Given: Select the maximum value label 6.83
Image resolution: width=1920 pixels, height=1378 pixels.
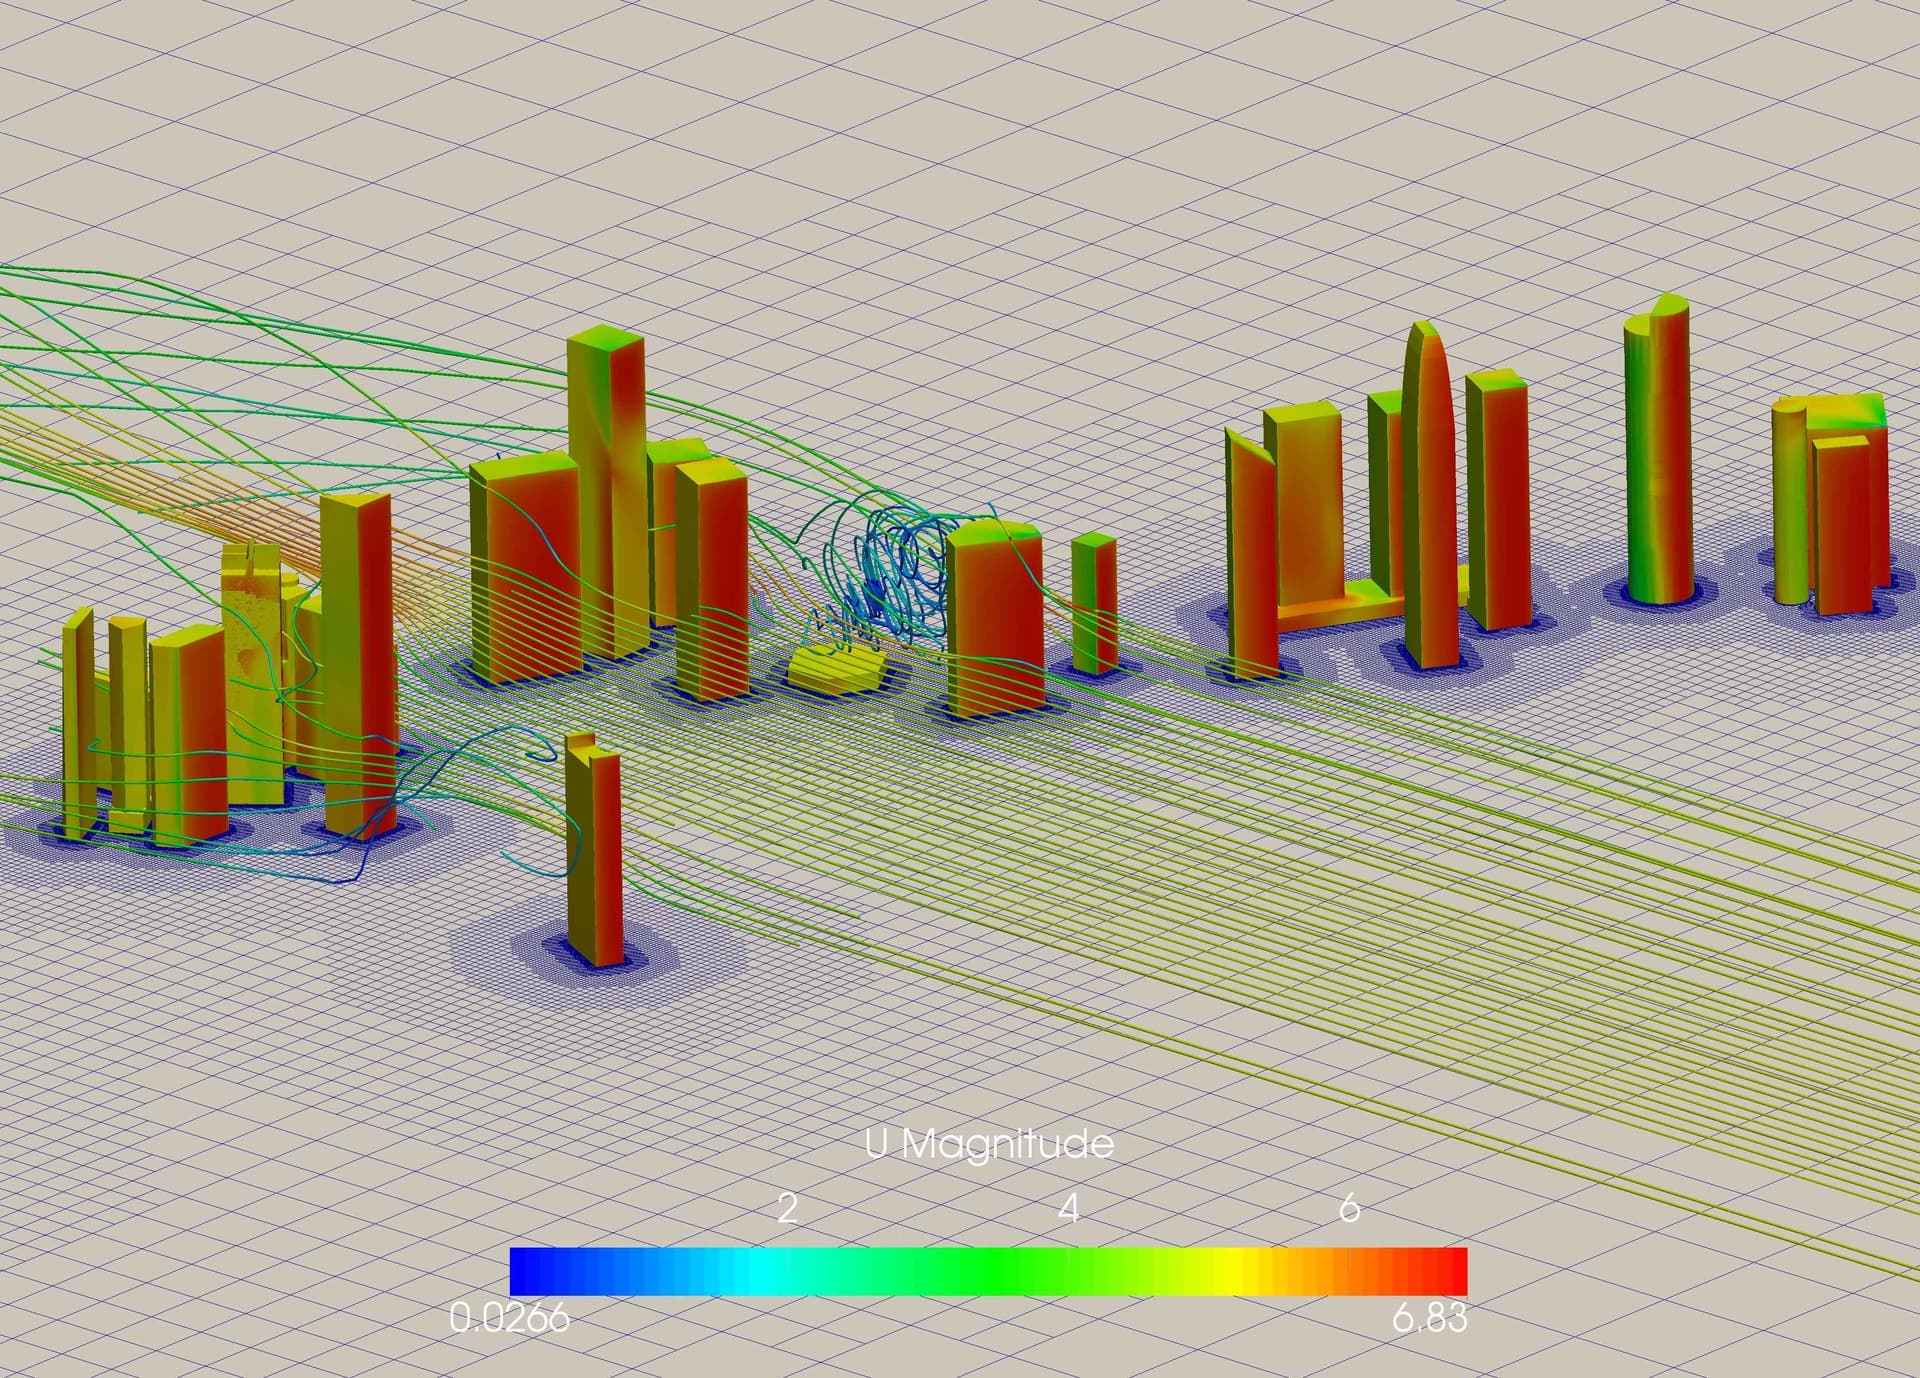Looking at the screenshot, I should (x=1429, y=1318).
